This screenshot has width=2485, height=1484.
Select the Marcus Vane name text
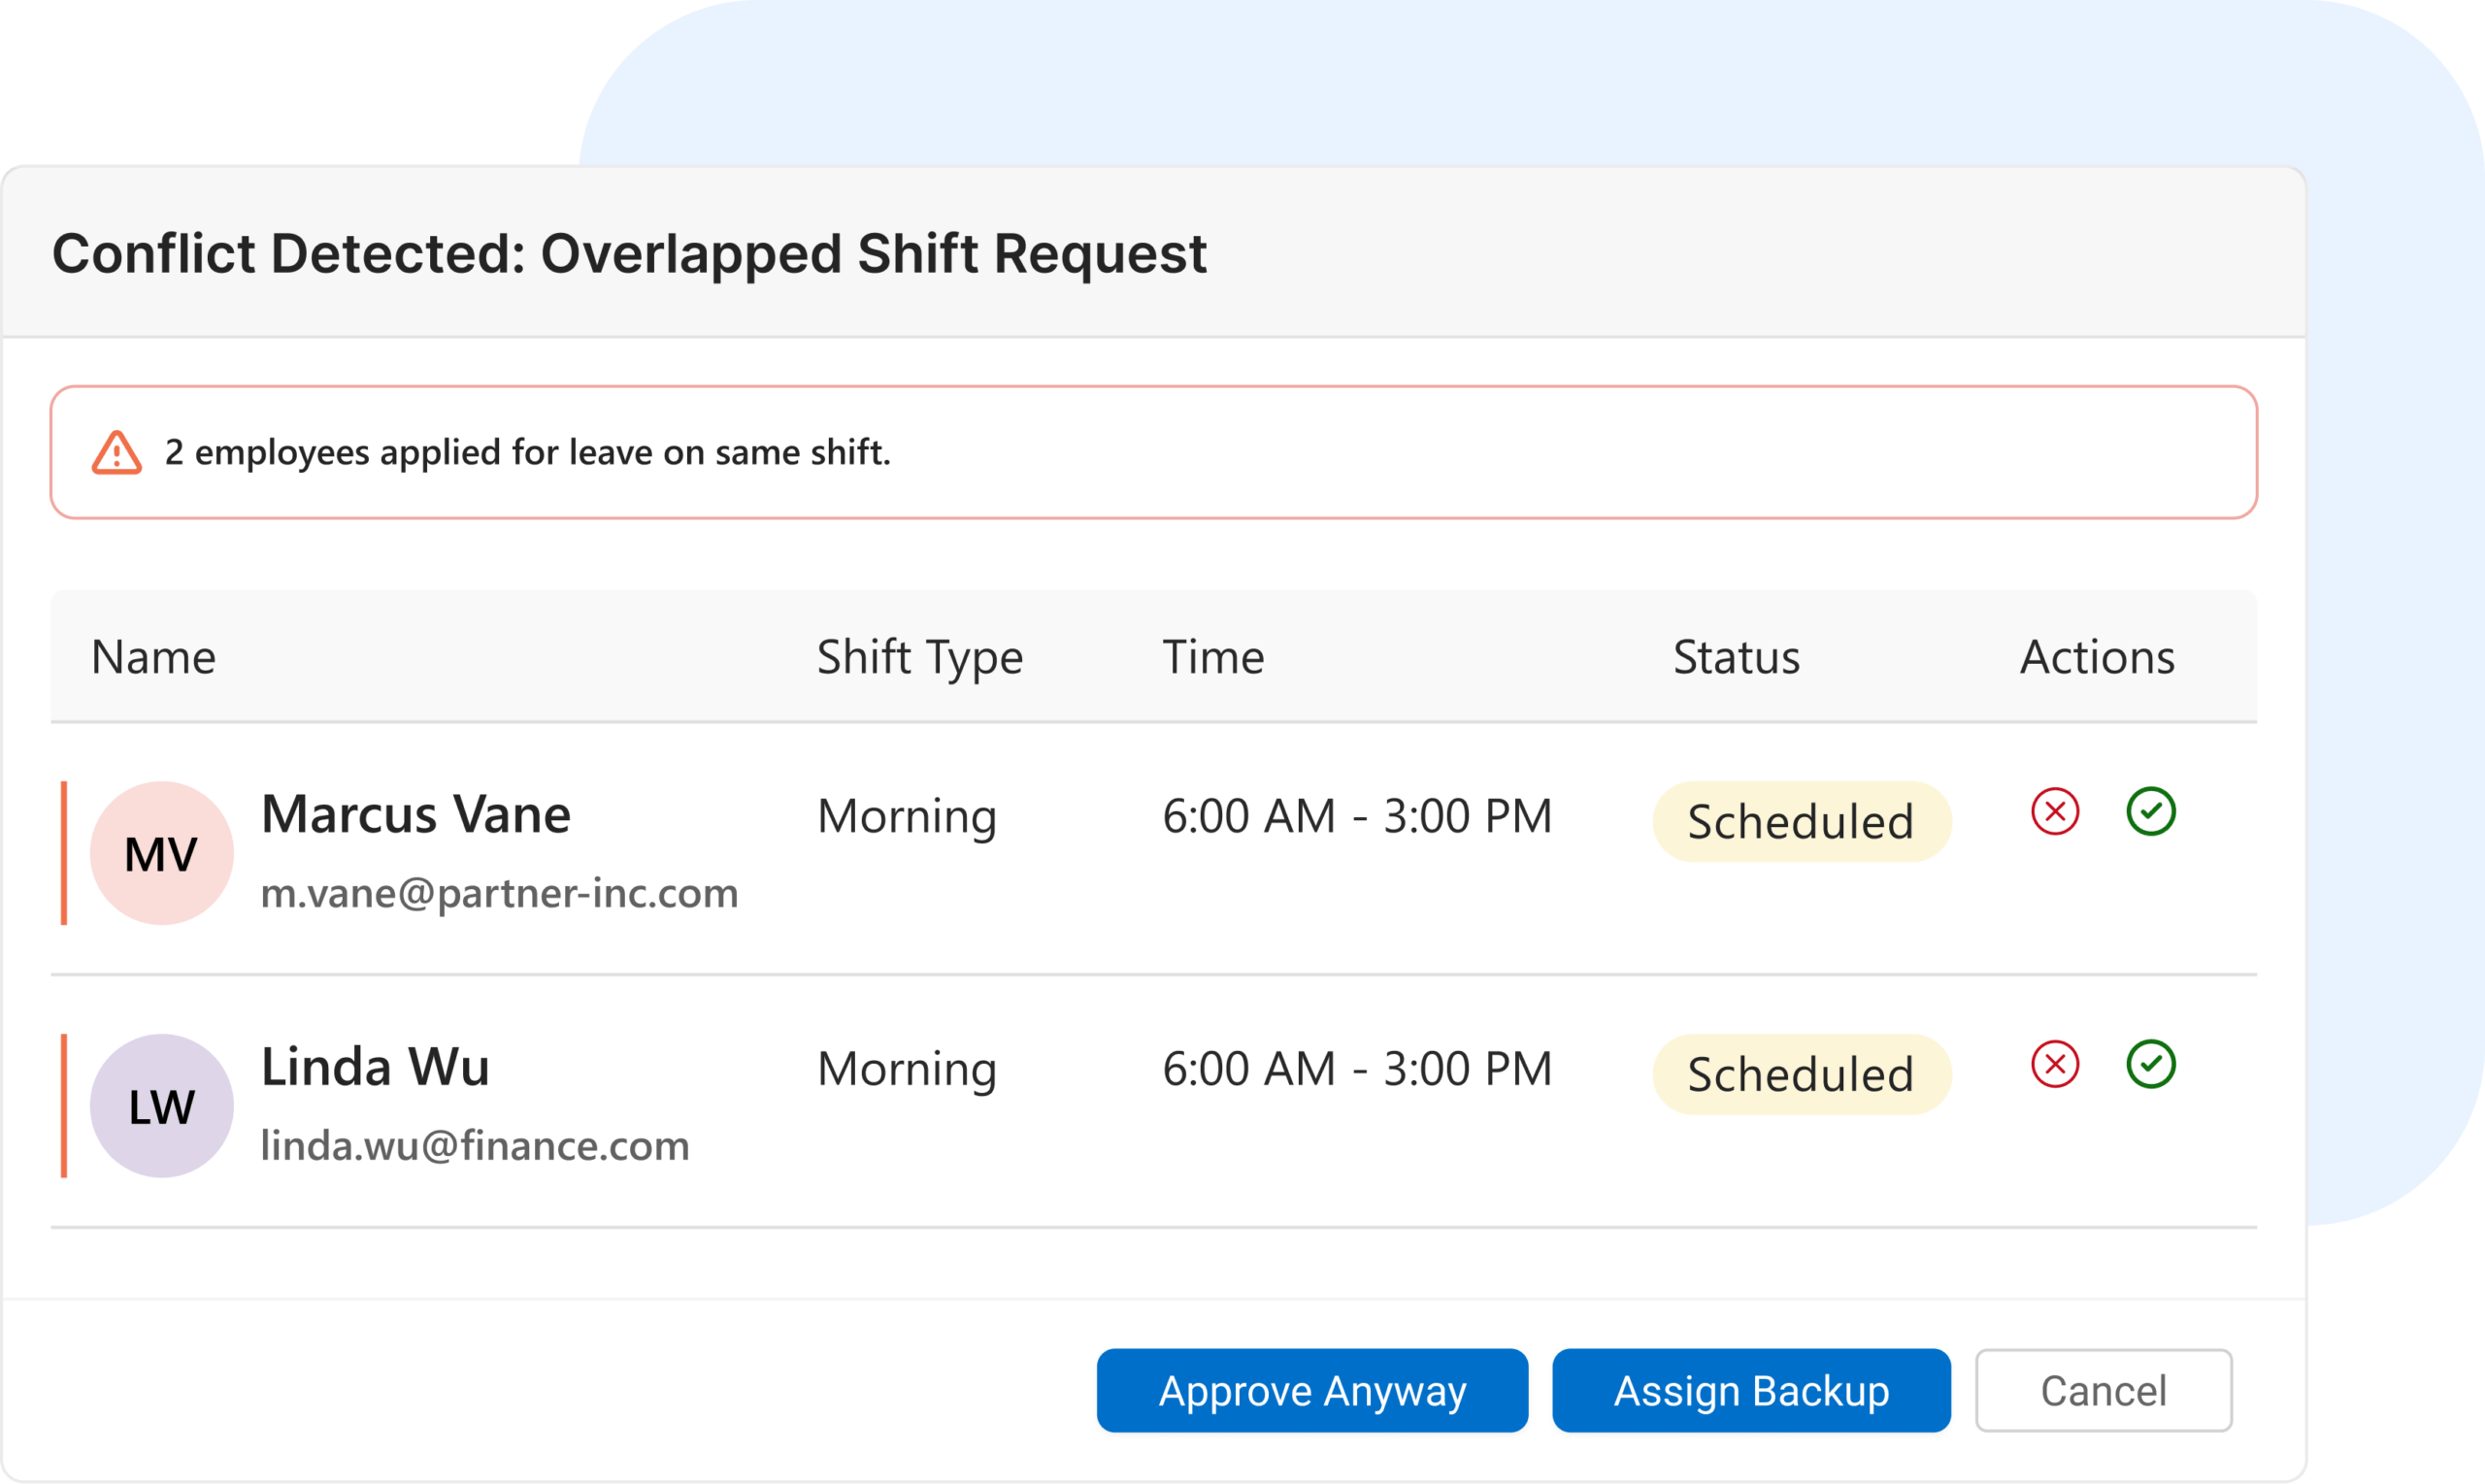pyautogui.click(x=416, y=814)
